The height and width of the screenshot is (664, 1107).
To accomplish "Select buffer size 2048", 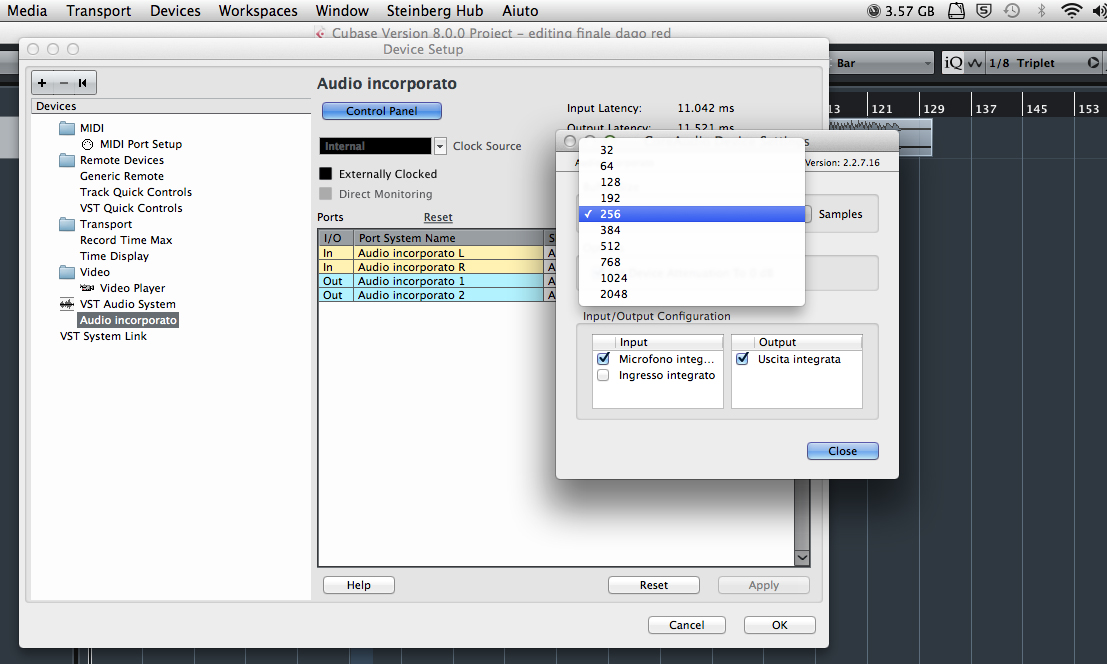I will [692, 294].
